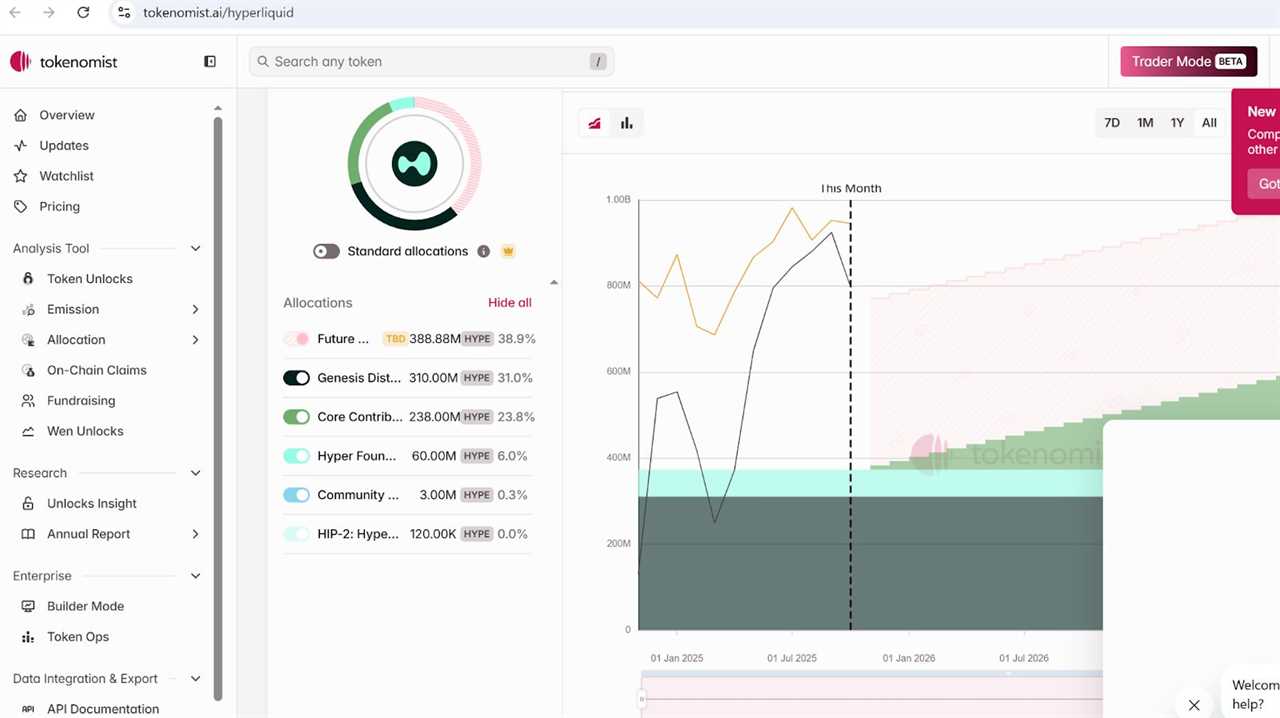Click the premium crown icon
The width and height of the screenshot is (1280, 718).
[508, 251]
